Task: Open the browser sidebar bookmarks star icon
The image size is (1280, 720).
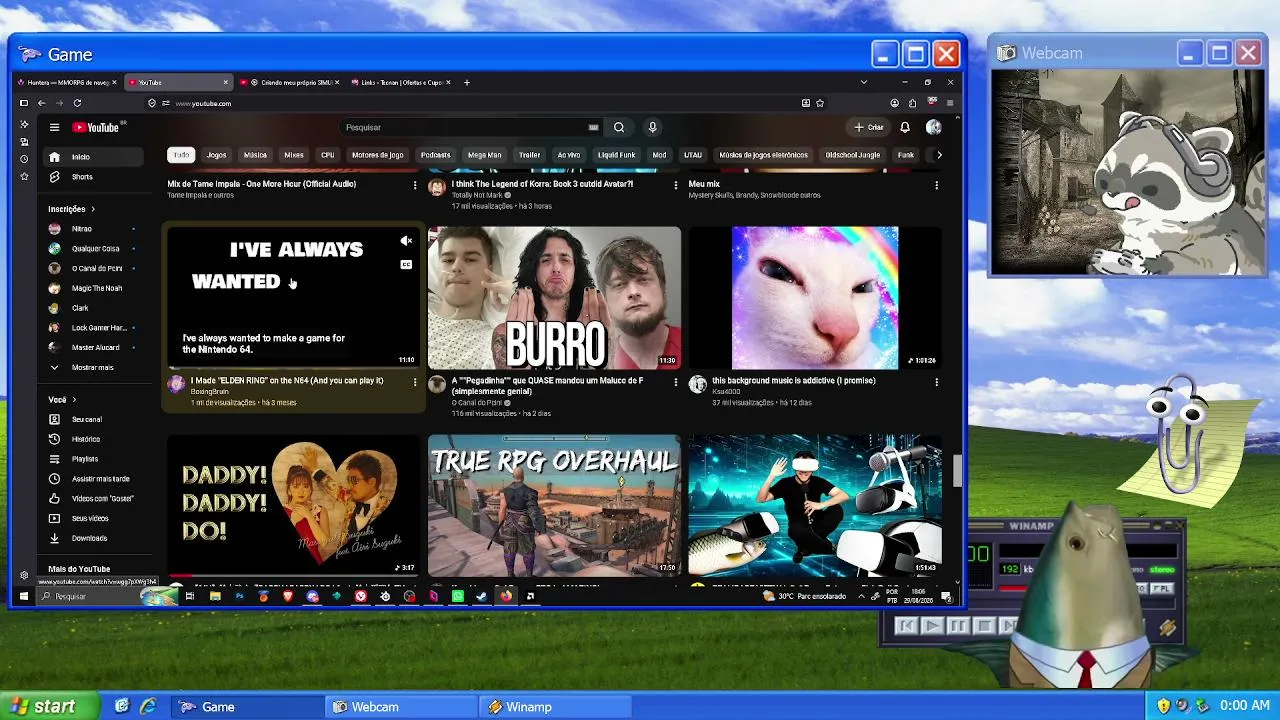Action: point(24,176)
